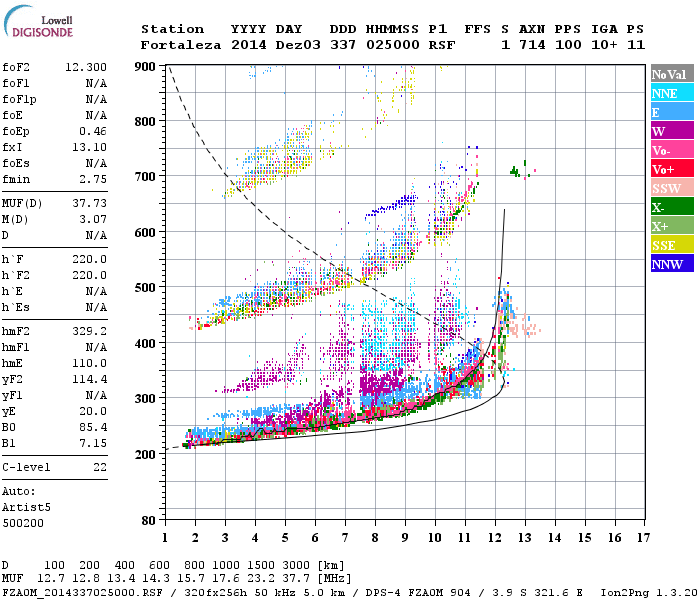Click the day number 337
Screen dimensions: 700x600
(343, 45)
